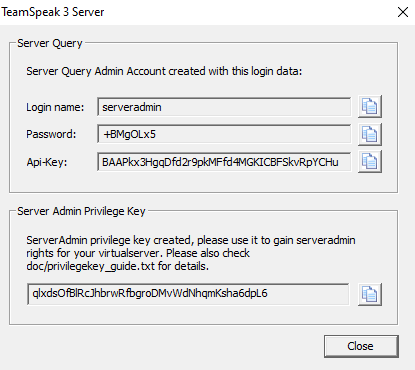Copy the Server Admin privilege key
Screen dimensions: 415x370
point(370,294)
